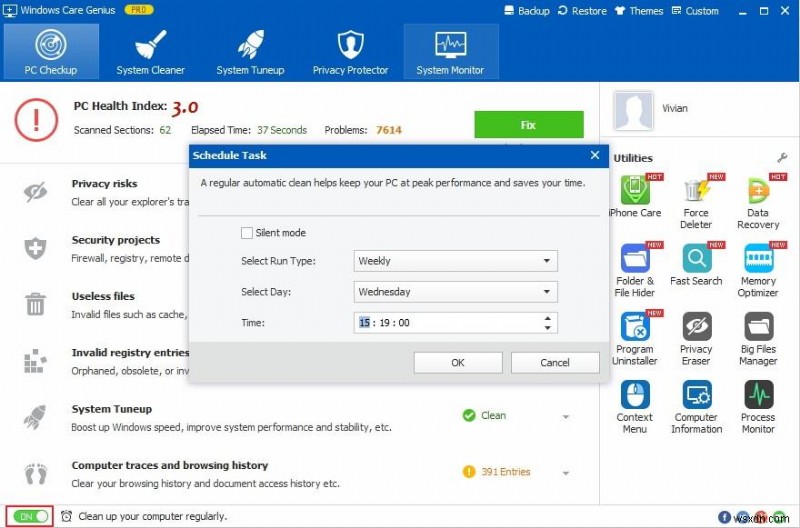Open the System Tuneup tab
This screenshot has width=800, height=528.
250,52
